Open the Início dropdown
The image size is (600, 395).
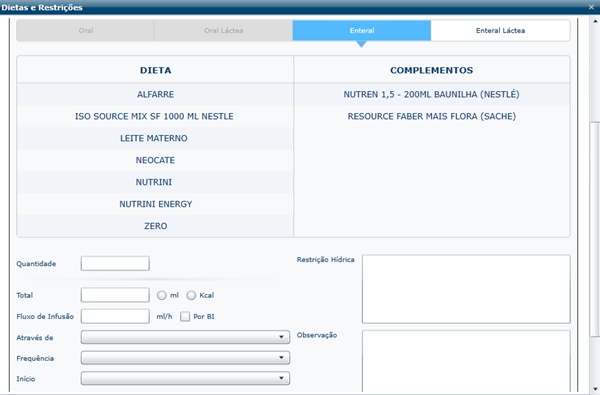[185, 379]
